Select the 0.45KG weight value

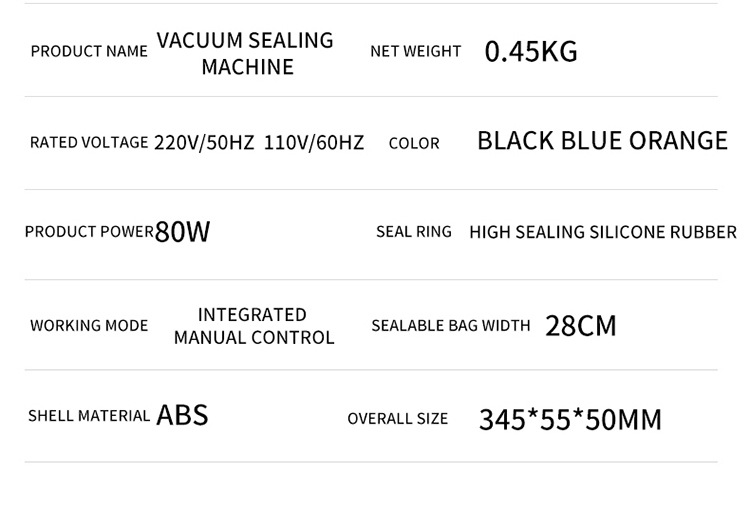click(531, 52)
